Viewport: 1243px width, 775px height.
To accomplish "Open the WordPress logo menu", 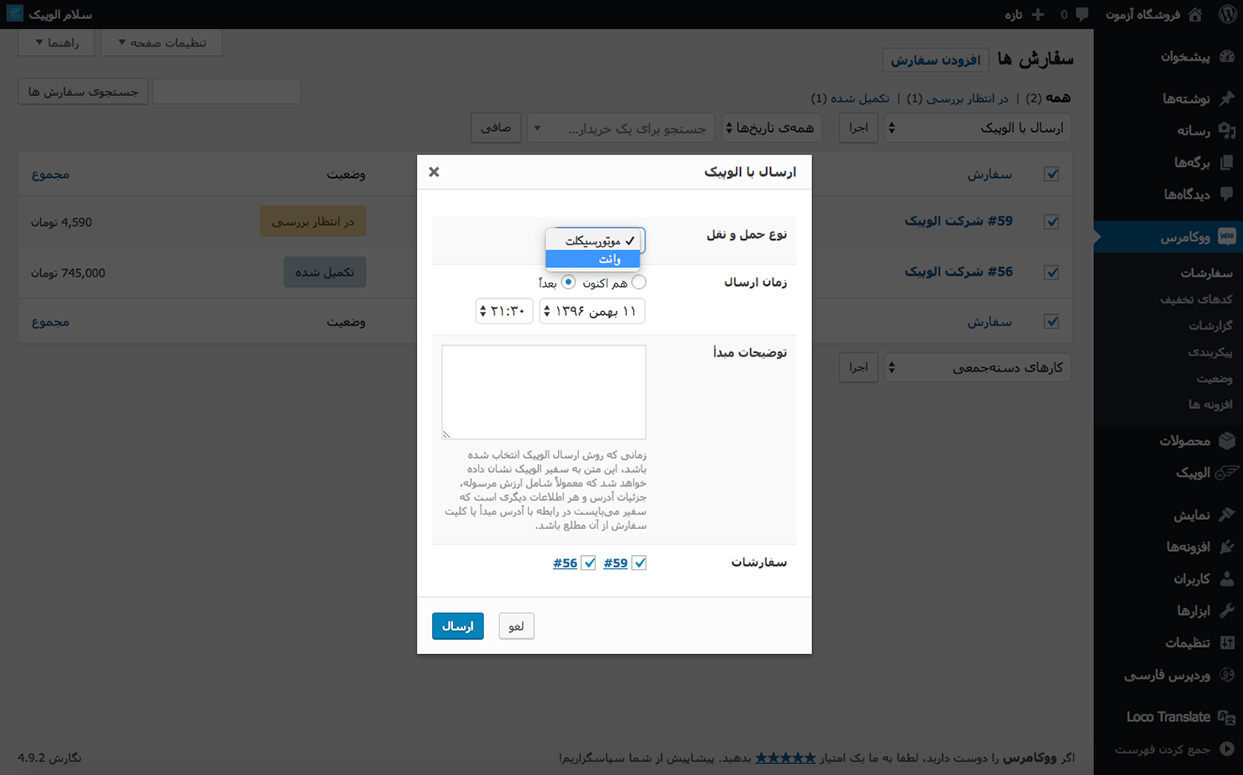I will [1227, 14].
